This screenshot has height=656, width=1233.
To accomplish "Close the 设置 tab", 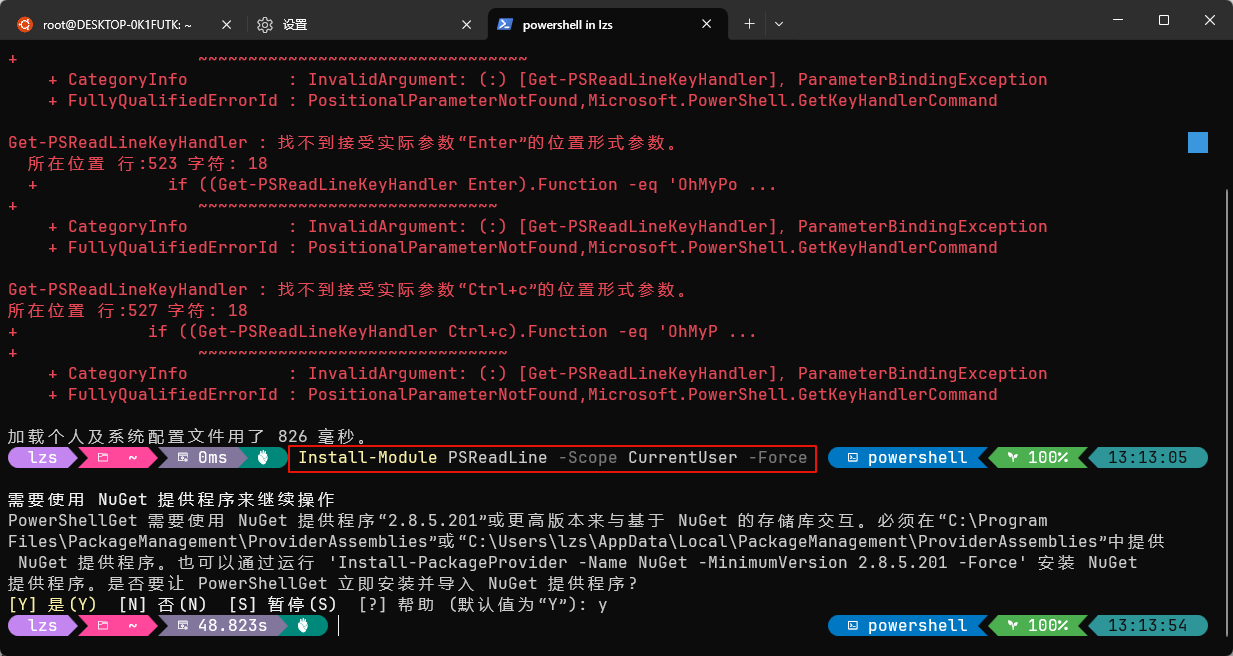I will 467,24.
